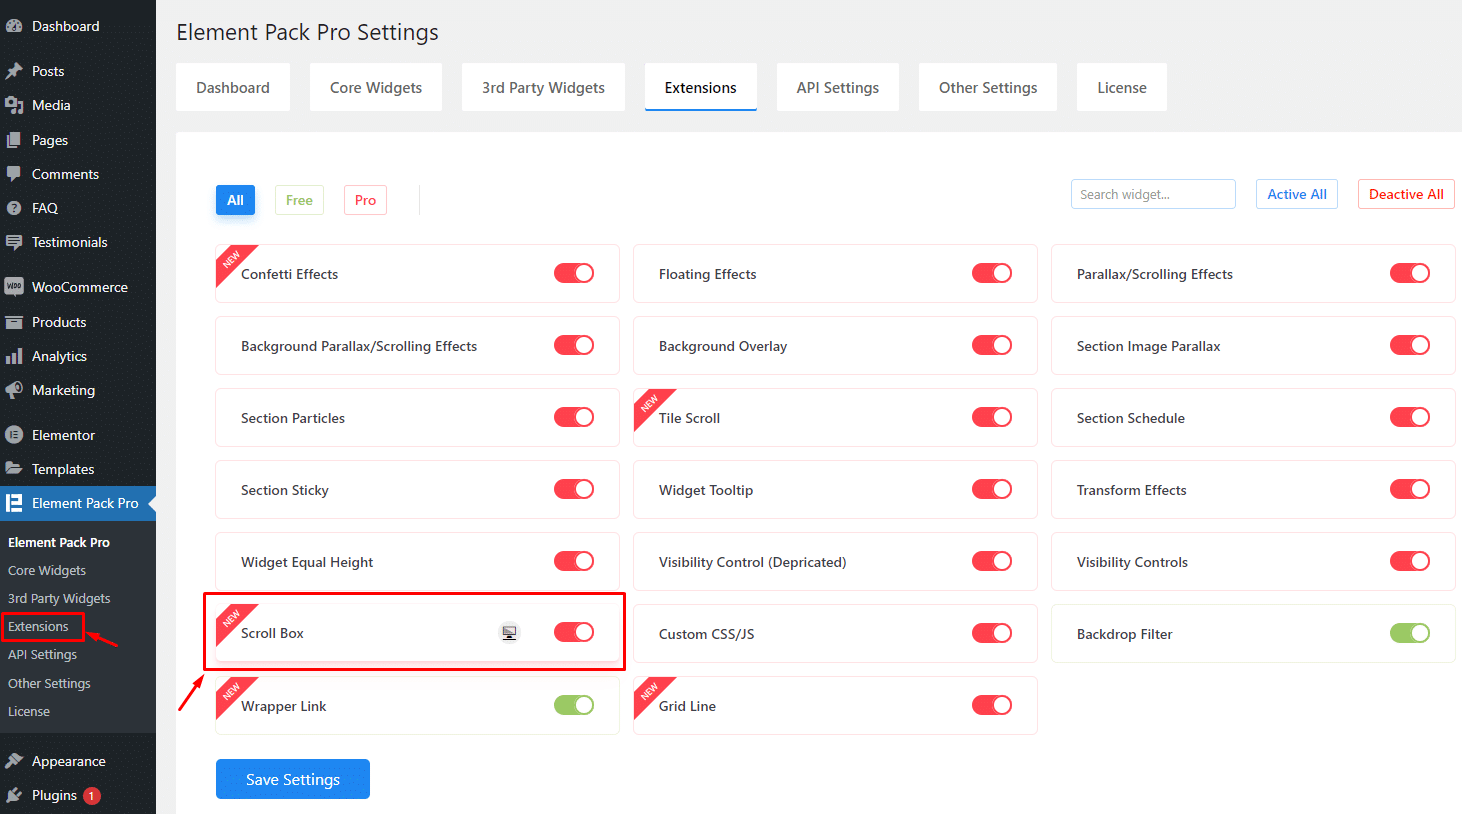Open Other Settings sidebar submenu link
The height and width of the screenshot is (814, 1462).
[49, 683]
